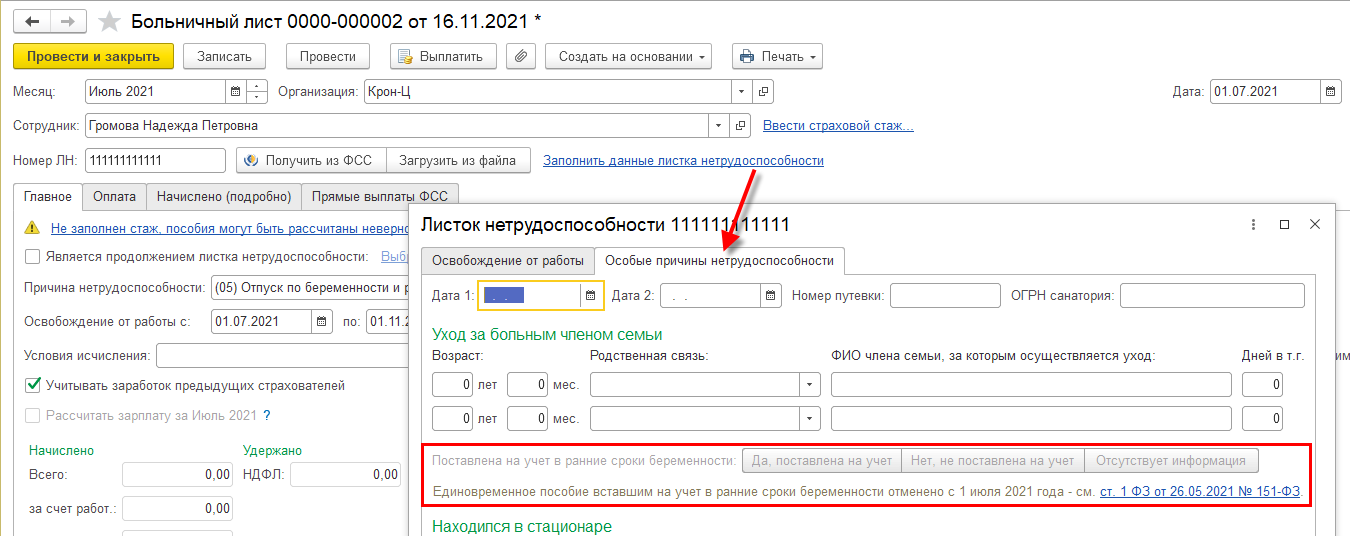Click the yellow warning triangle icon
Image resolution: width=1350 pixels, height=536 pixels.
tap(32, 228)
